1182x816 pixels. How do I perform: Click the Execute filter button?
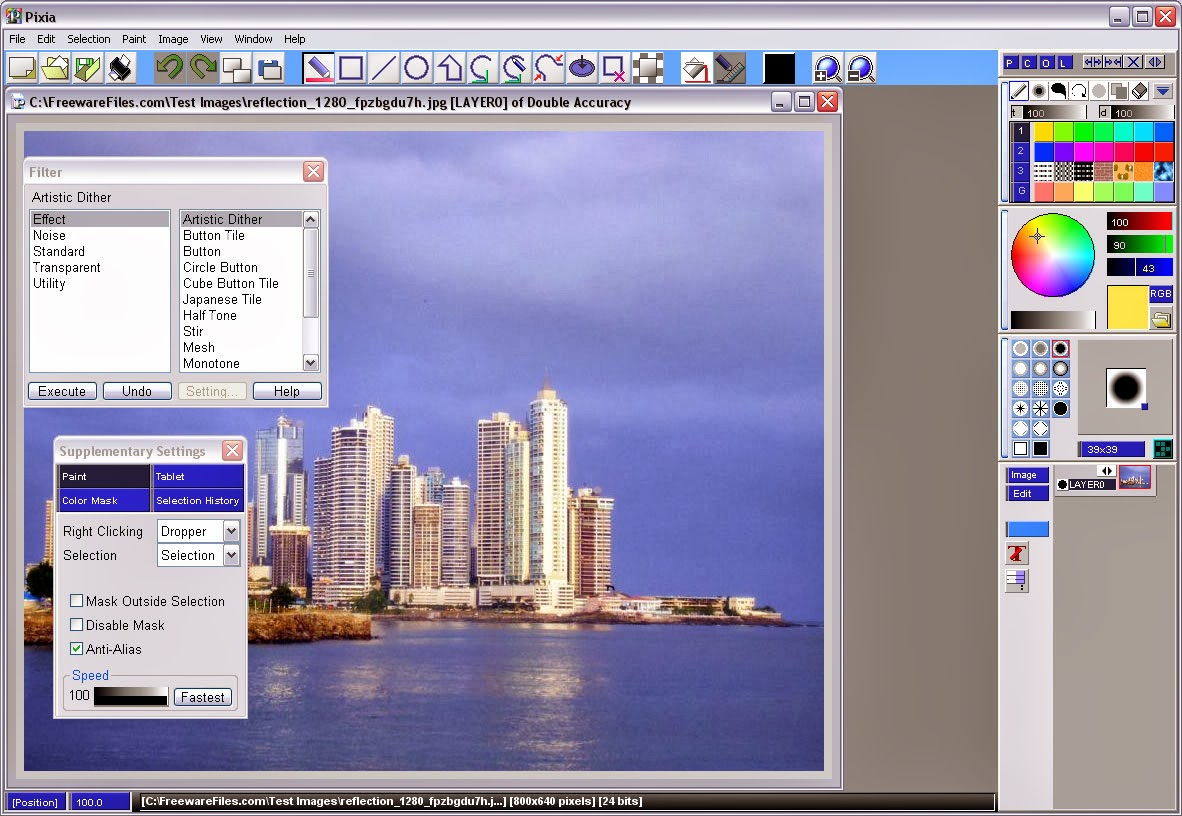tap(62, 391)
